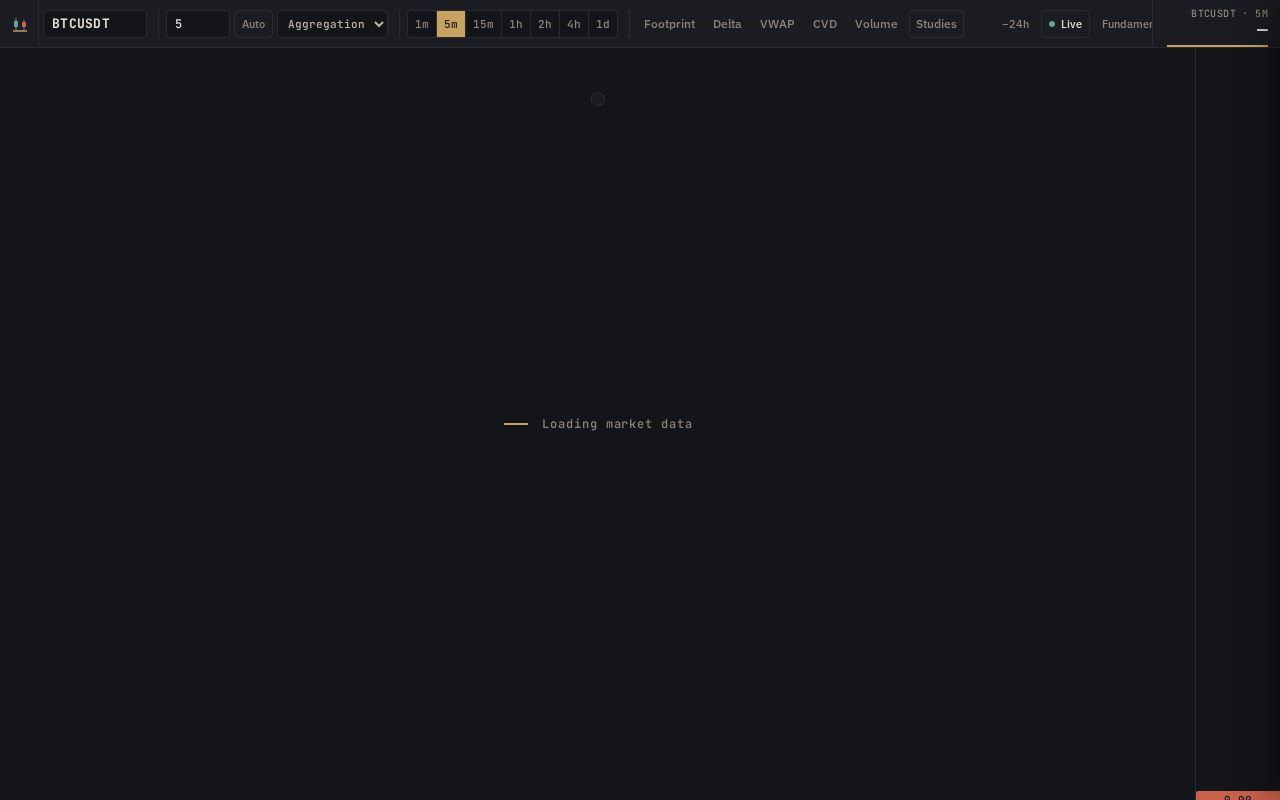Switch to the 15m timeframe
Viewport: 1280px width, 800px height.
pos(483,24)
